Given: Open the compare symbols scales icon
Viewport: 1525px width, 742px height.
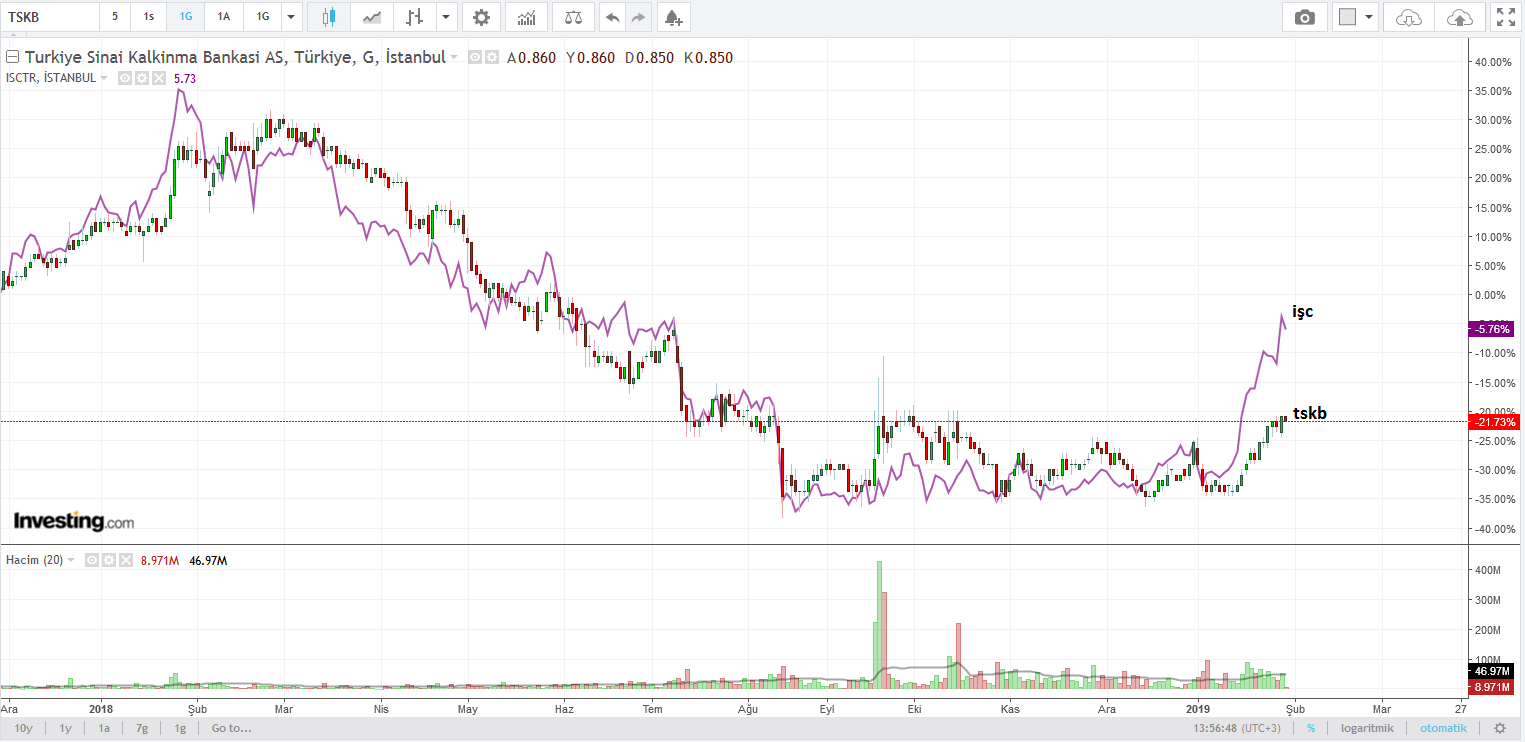Looking at the screenshot, I should point(573,17).
